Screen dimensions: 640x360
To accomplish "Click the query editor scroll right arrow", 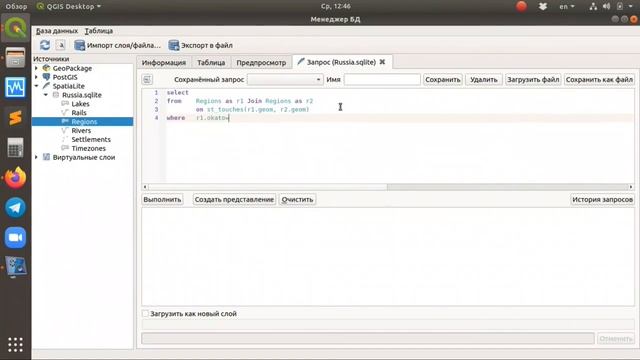I will click(631, 187).
